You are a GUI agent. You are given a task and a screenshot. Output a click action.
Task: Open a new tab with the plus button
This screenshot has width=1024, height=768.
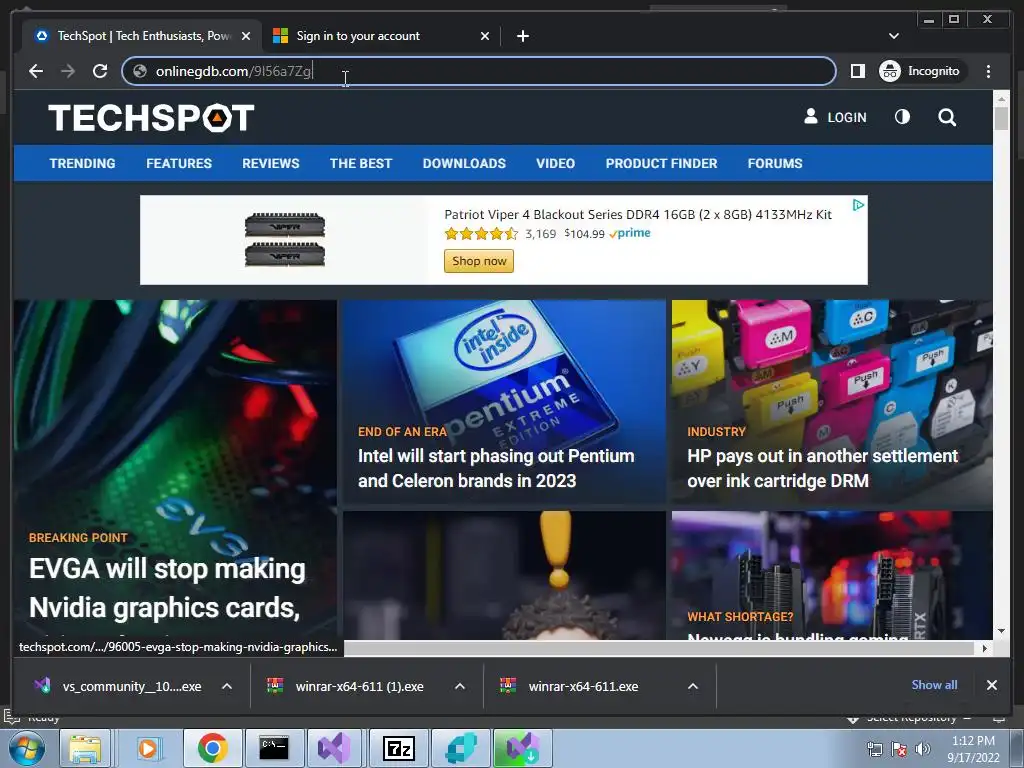tap(522, 36)
